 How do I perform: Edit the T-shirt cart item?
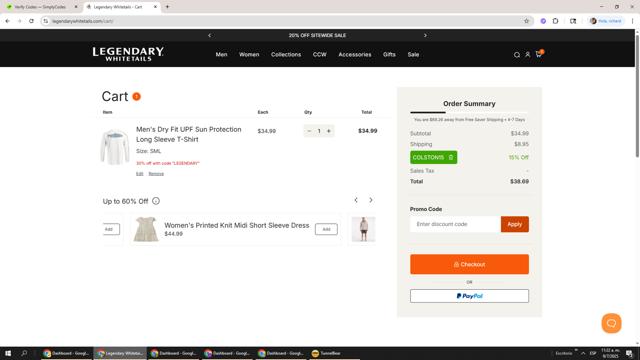140,174
